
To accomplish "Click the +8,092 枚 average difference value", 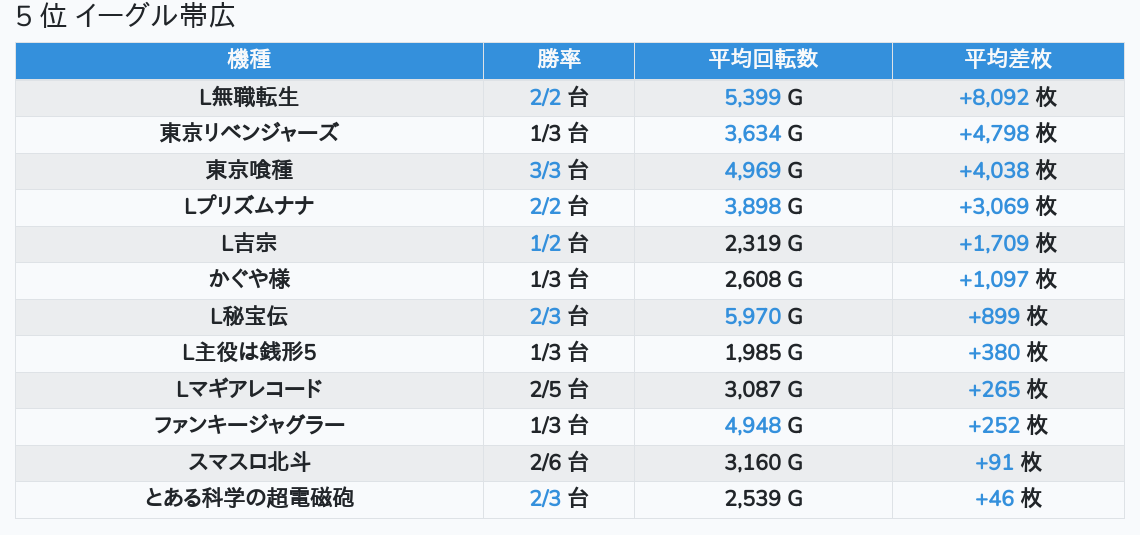I will point(1007,97).
